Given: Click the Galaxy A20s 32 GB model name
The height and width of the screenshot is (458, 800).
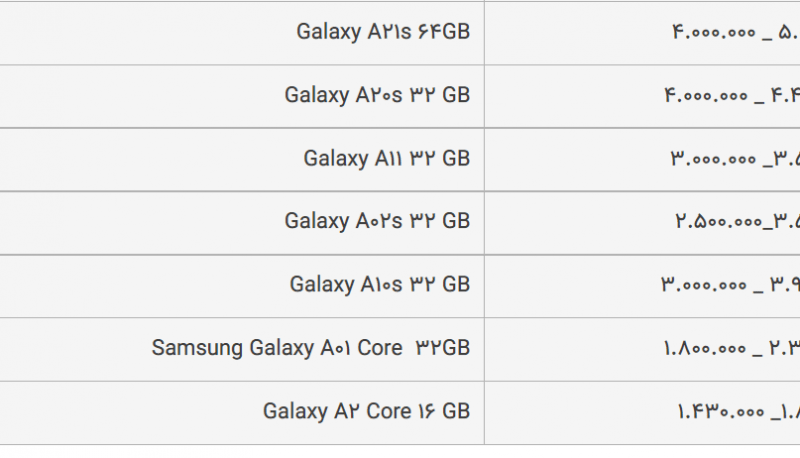Looking at the screenshot, I should pyautogui.click(x=377, y=95).
